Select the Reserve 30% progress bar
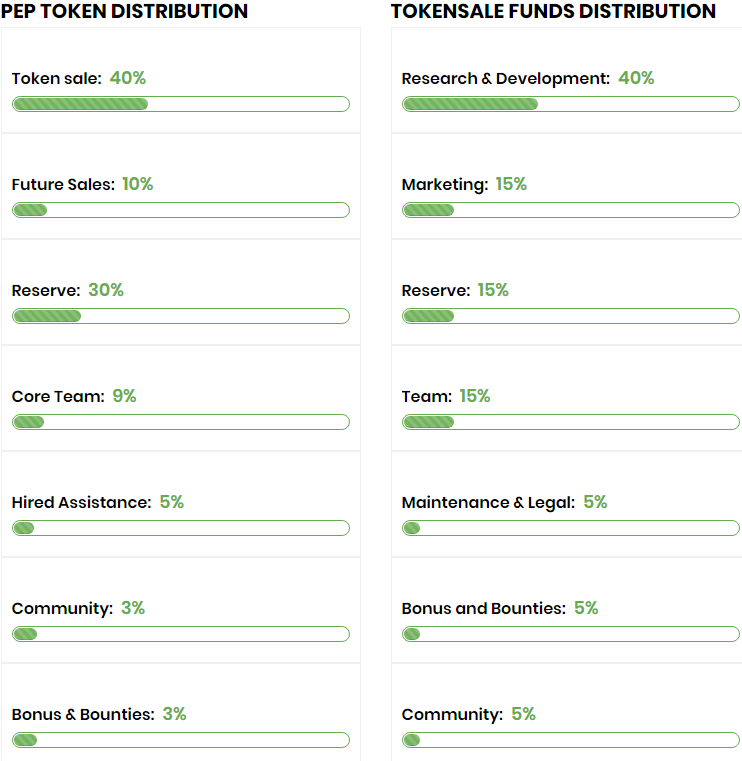The width and height of the screenshot is (742, 761). click(x=180, y=316)
